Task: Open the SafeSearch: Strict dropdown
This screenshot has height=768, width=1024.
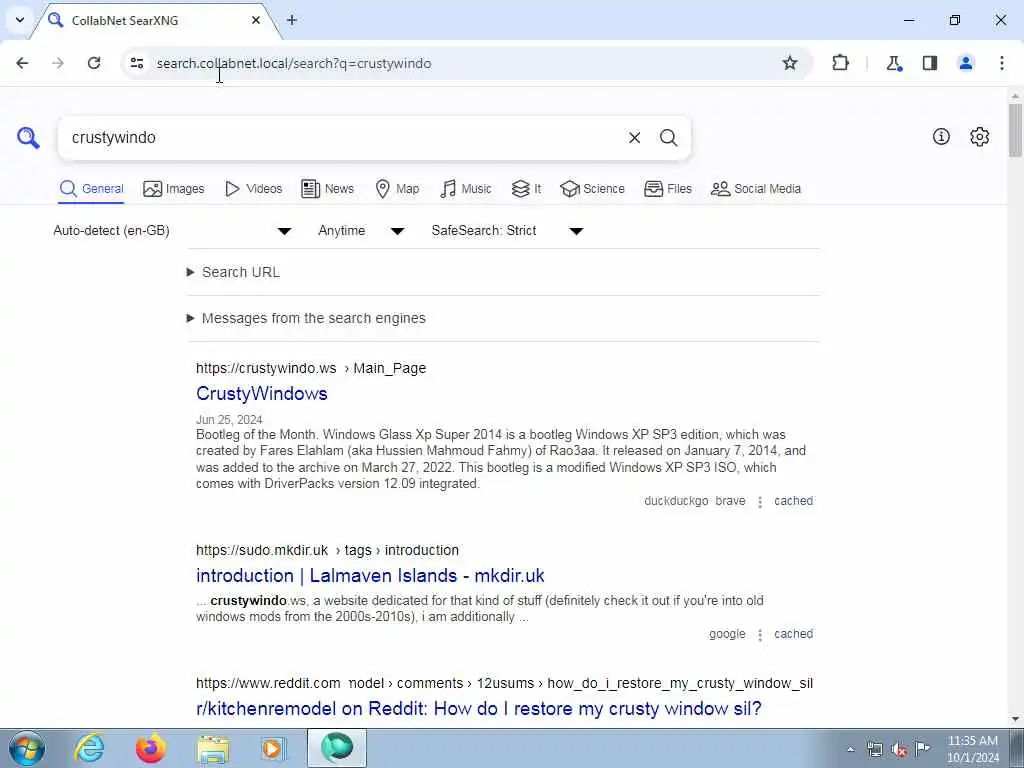Action: point(507,231)
